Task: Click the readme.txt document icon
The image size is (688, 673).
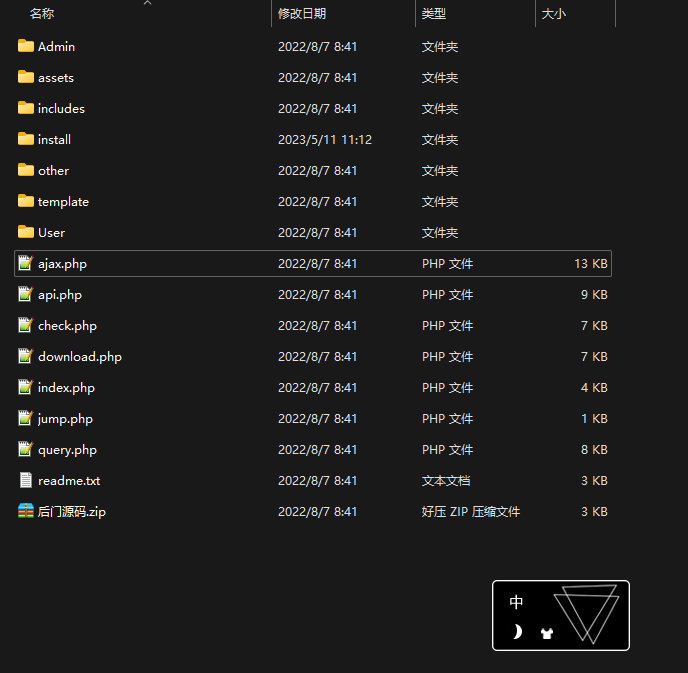Action: point(26,480)
